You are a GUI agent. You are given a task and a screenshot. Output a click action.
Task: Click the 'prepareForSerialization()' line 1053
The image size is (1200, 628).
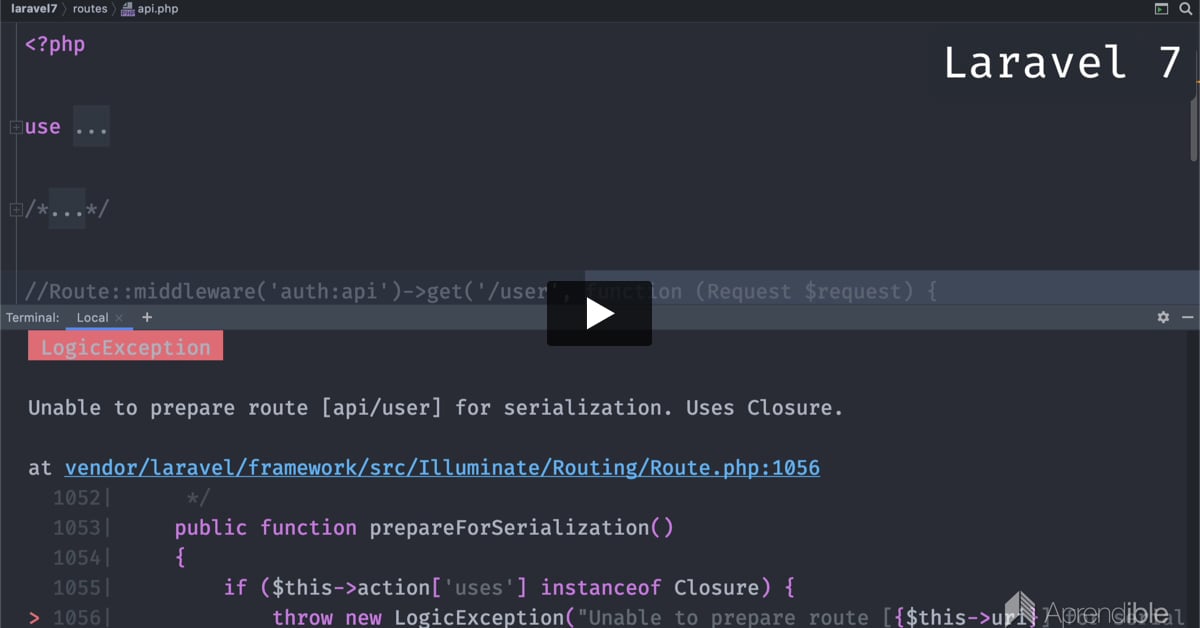424,527
